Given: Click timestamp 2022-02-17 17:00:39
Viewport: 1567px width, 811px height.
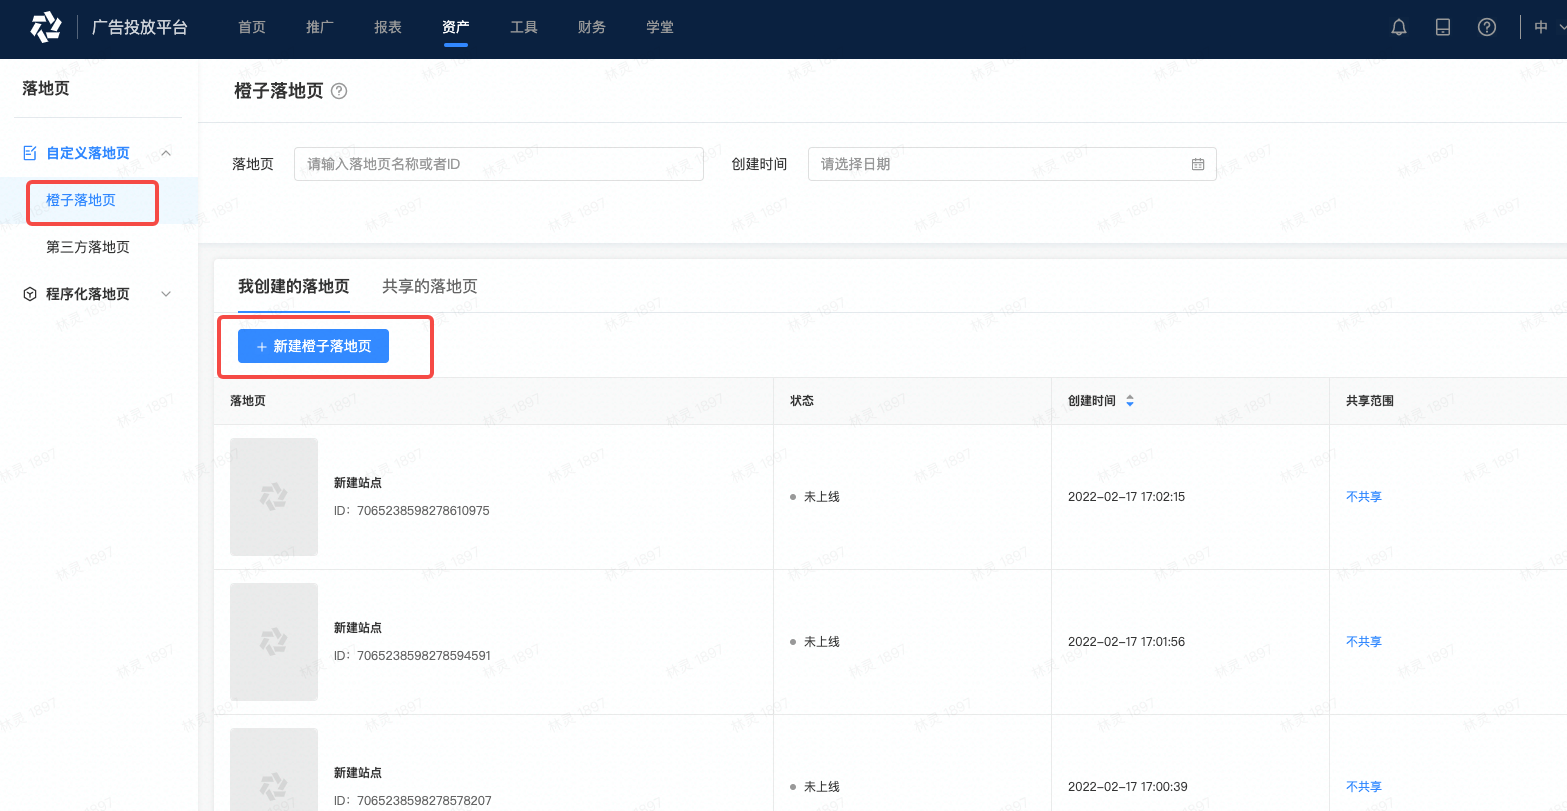Looking at the screenshot, I should [x=1127, y=787].
